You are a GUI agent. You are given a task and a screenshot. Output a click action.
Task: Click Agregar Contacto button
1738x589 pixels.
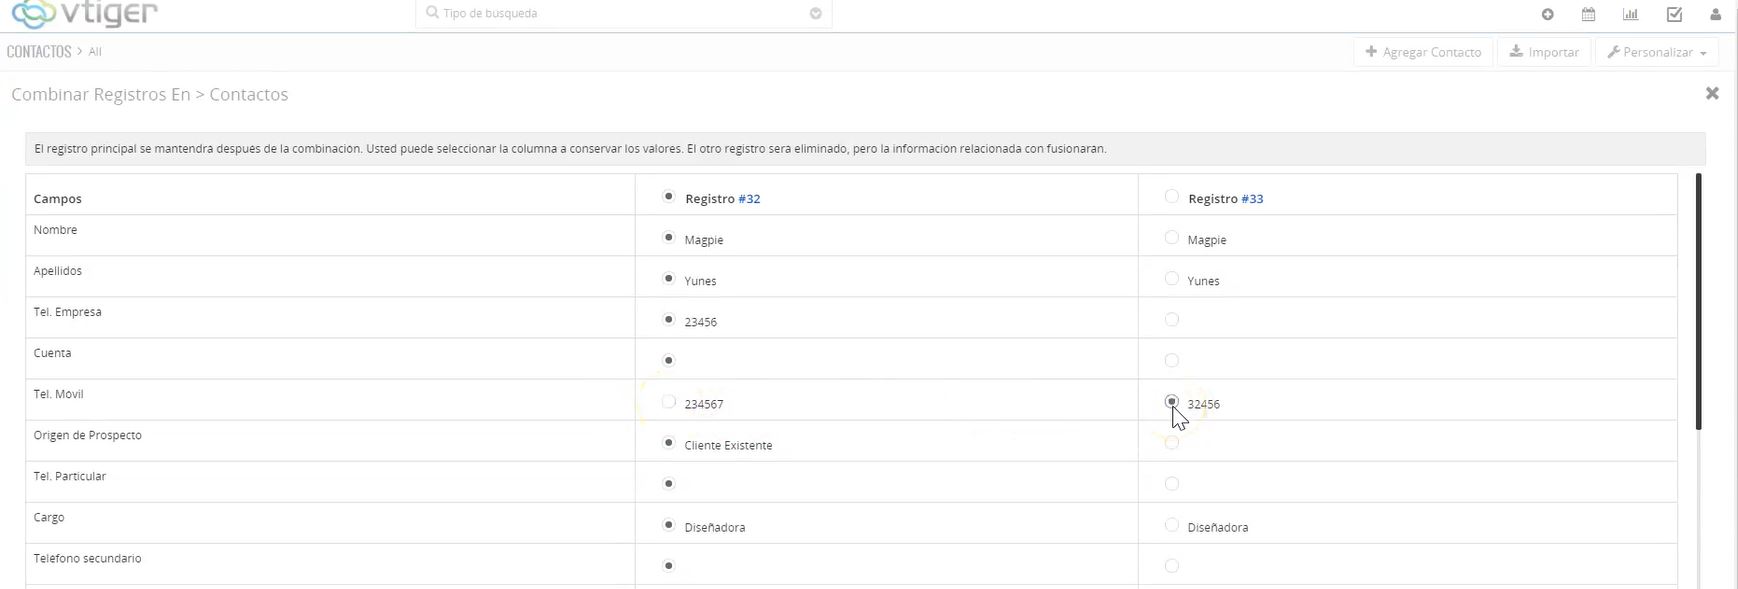tap(1423, 52)
